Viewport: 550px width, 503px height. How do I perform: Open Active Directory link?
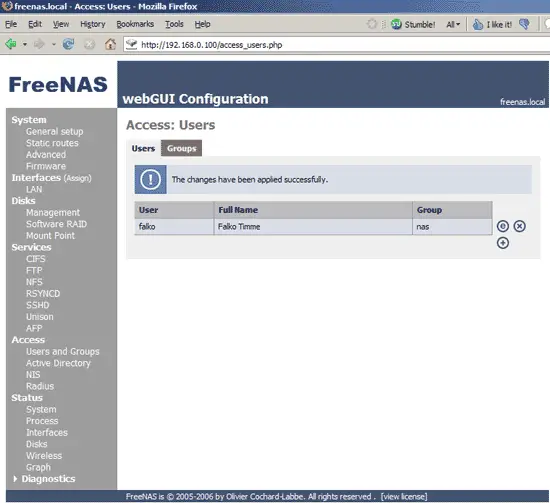click(58, 363)
